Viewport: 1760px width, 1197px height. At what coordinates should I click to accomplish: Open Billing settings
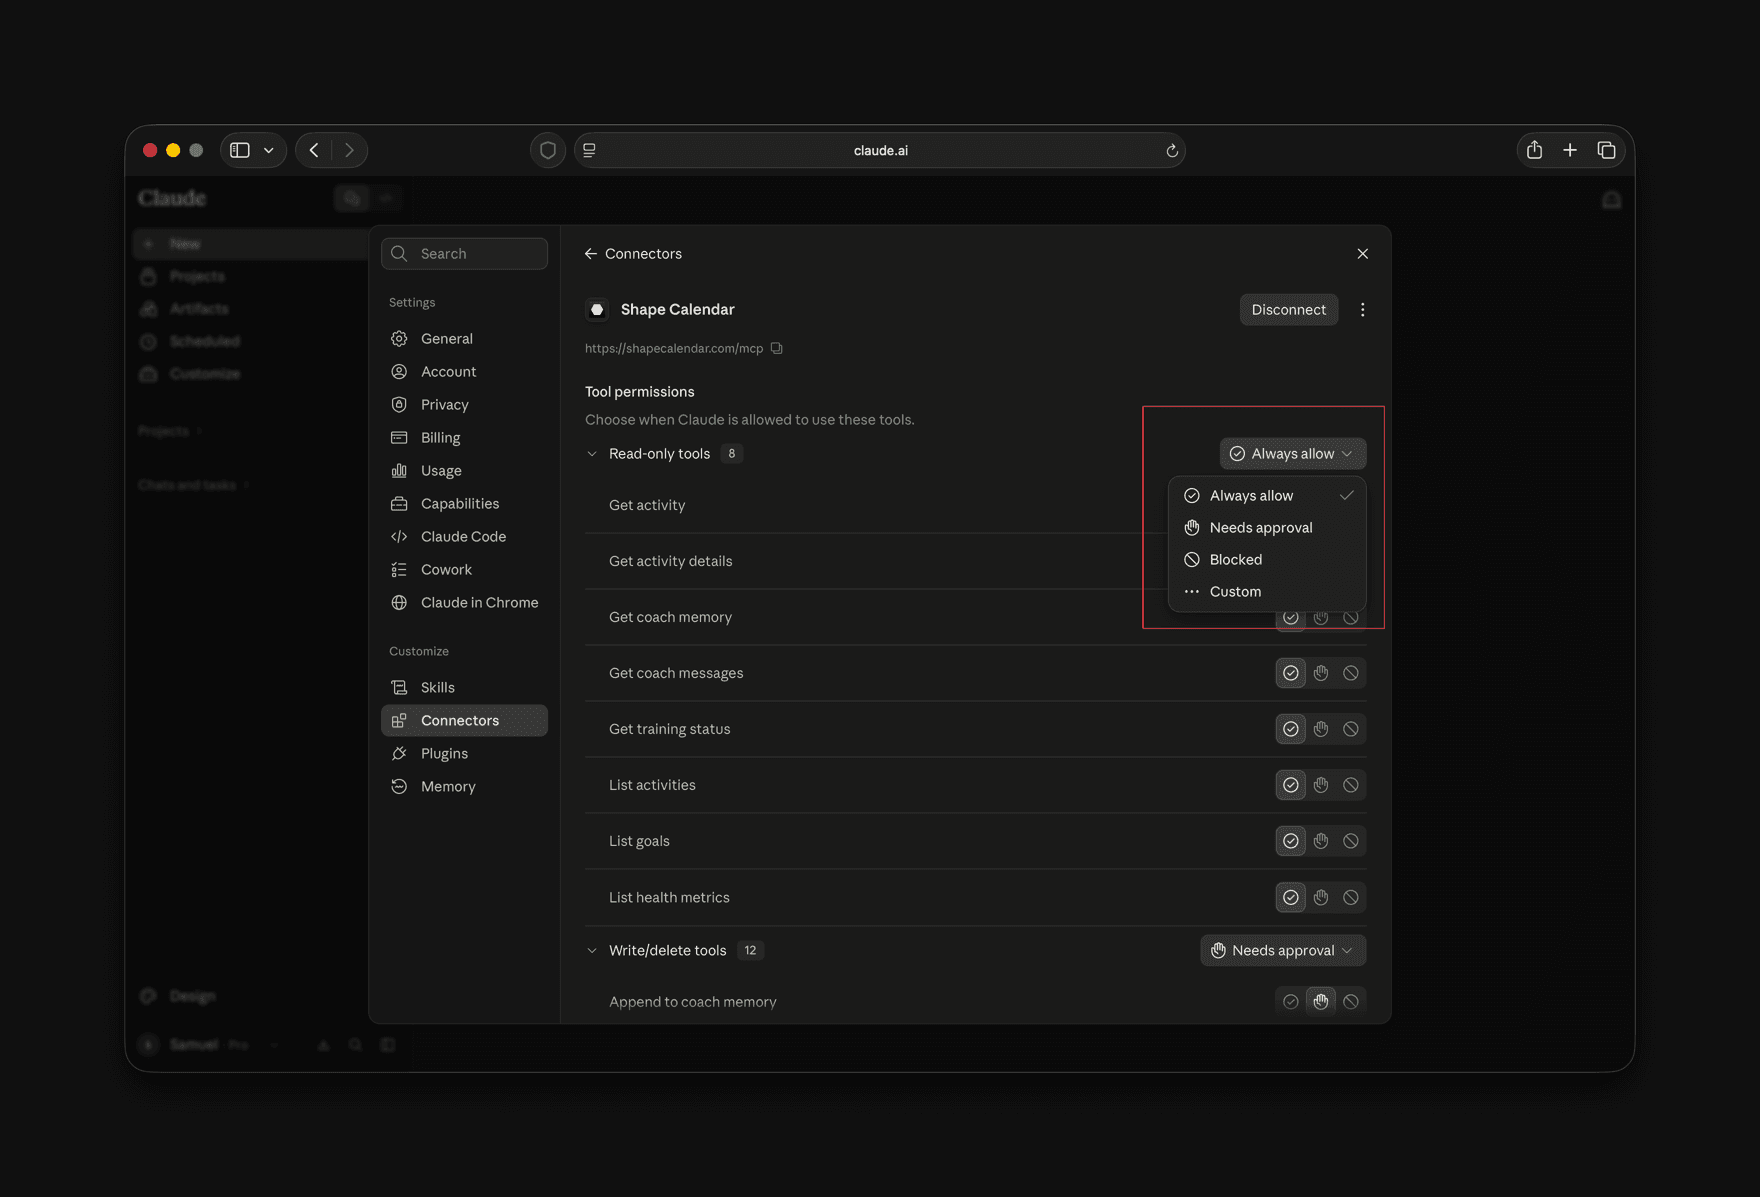tap(464, 437)
